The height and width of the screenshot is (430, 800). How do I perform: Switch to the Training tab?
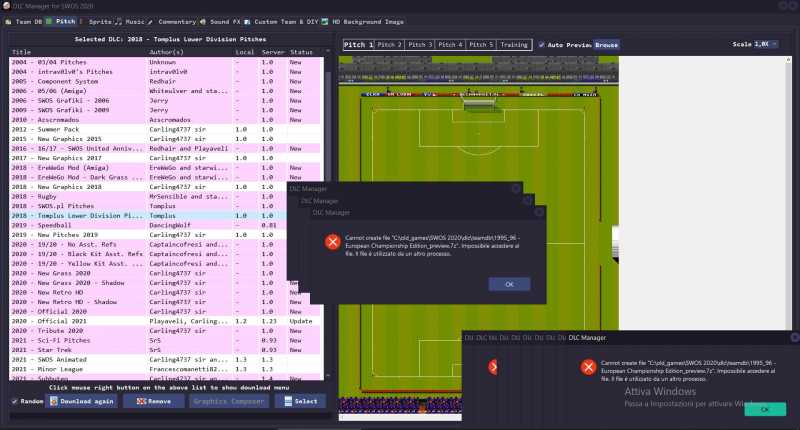pyautogui.click(x=514, y=45)
